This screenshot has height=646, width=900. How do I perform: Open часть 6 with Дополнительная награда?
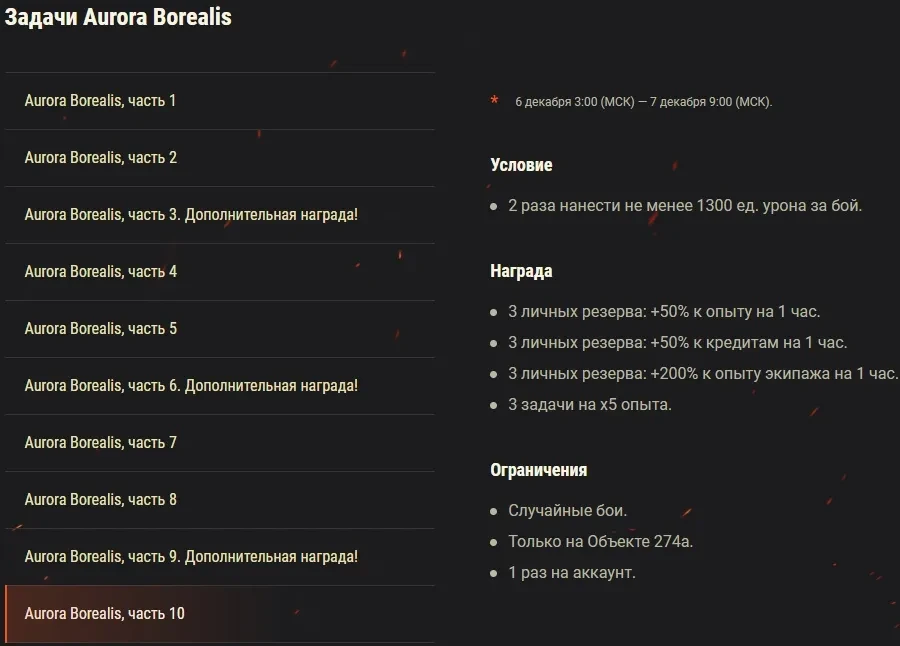(191, 386)
